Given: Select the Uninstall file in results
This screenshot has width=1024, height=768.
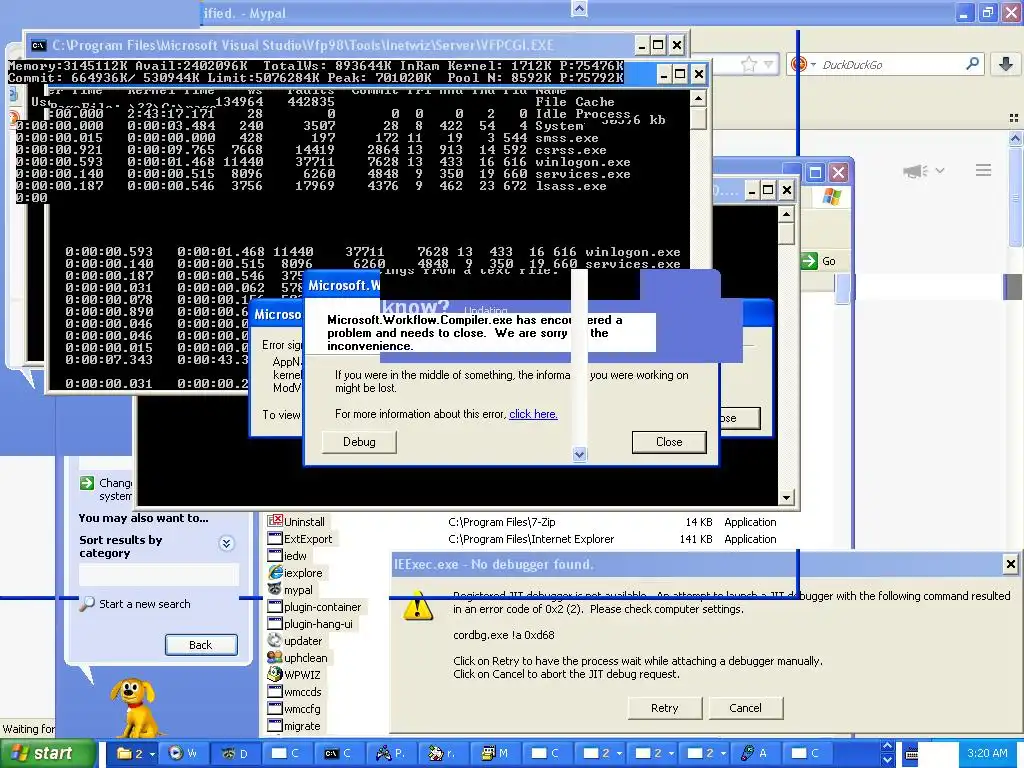Looking at the screenshot, I should click(x=304, y=522).
